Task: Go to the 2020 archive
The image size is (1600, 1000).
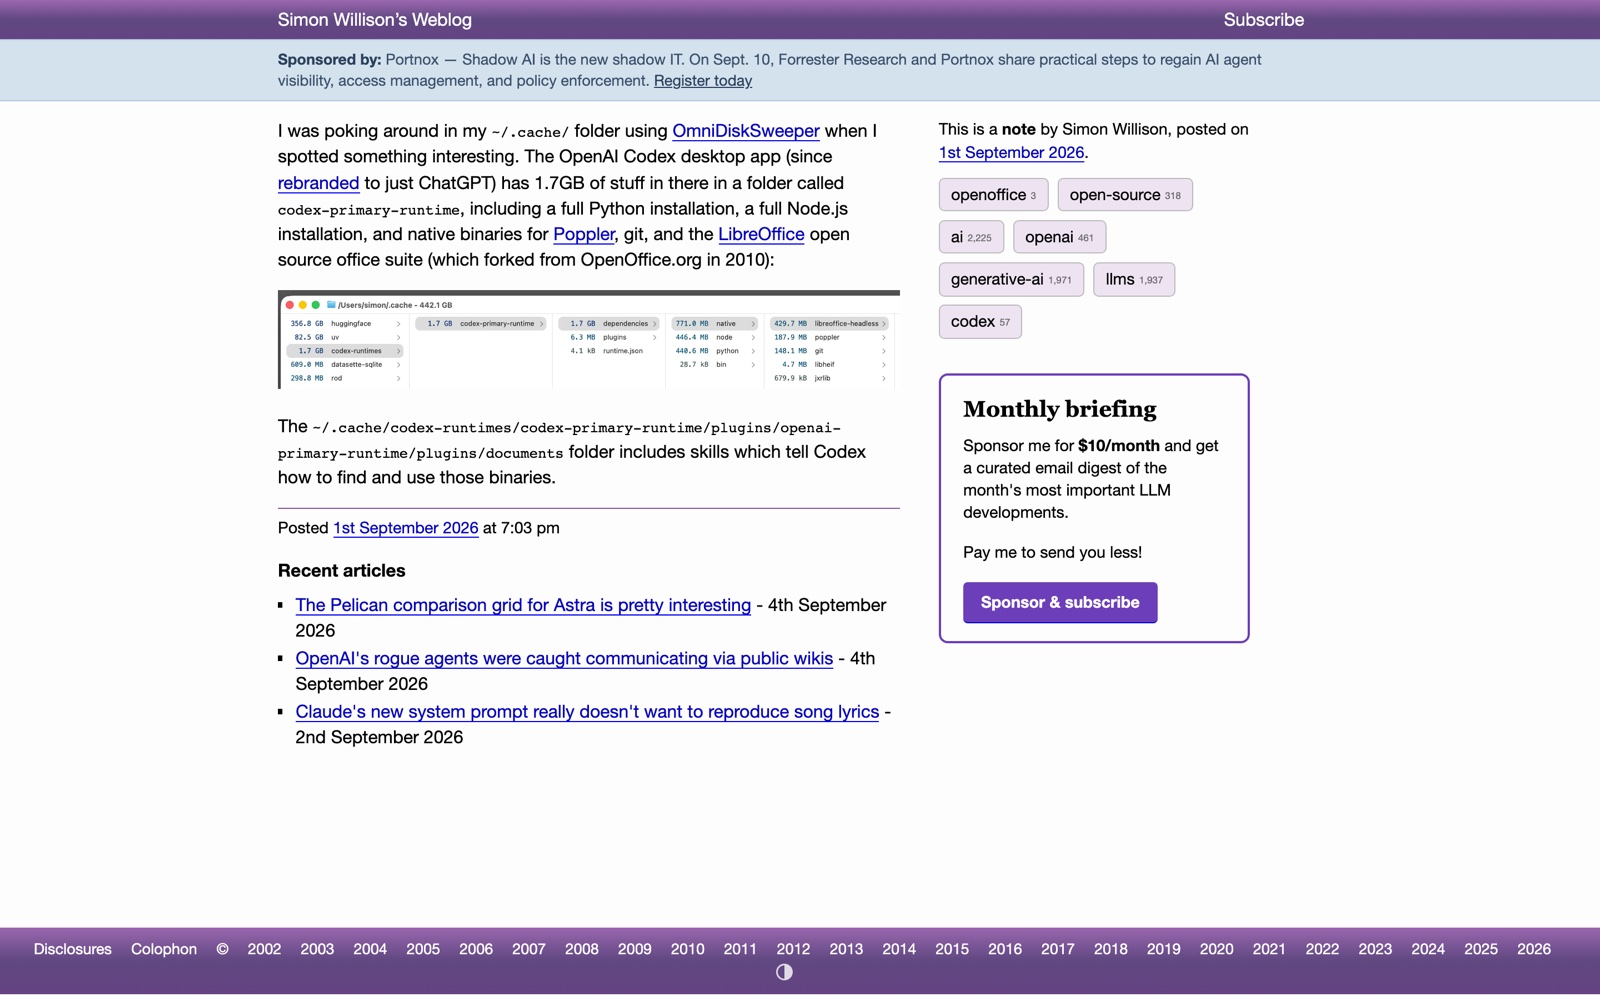Action: (x=1217, y=949)
